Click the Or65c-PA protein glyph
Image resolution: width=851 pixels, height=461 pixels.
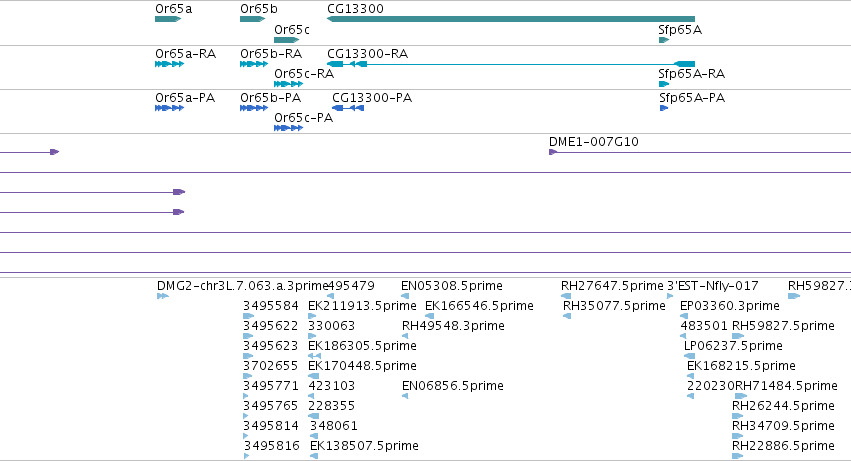[288, 128]
